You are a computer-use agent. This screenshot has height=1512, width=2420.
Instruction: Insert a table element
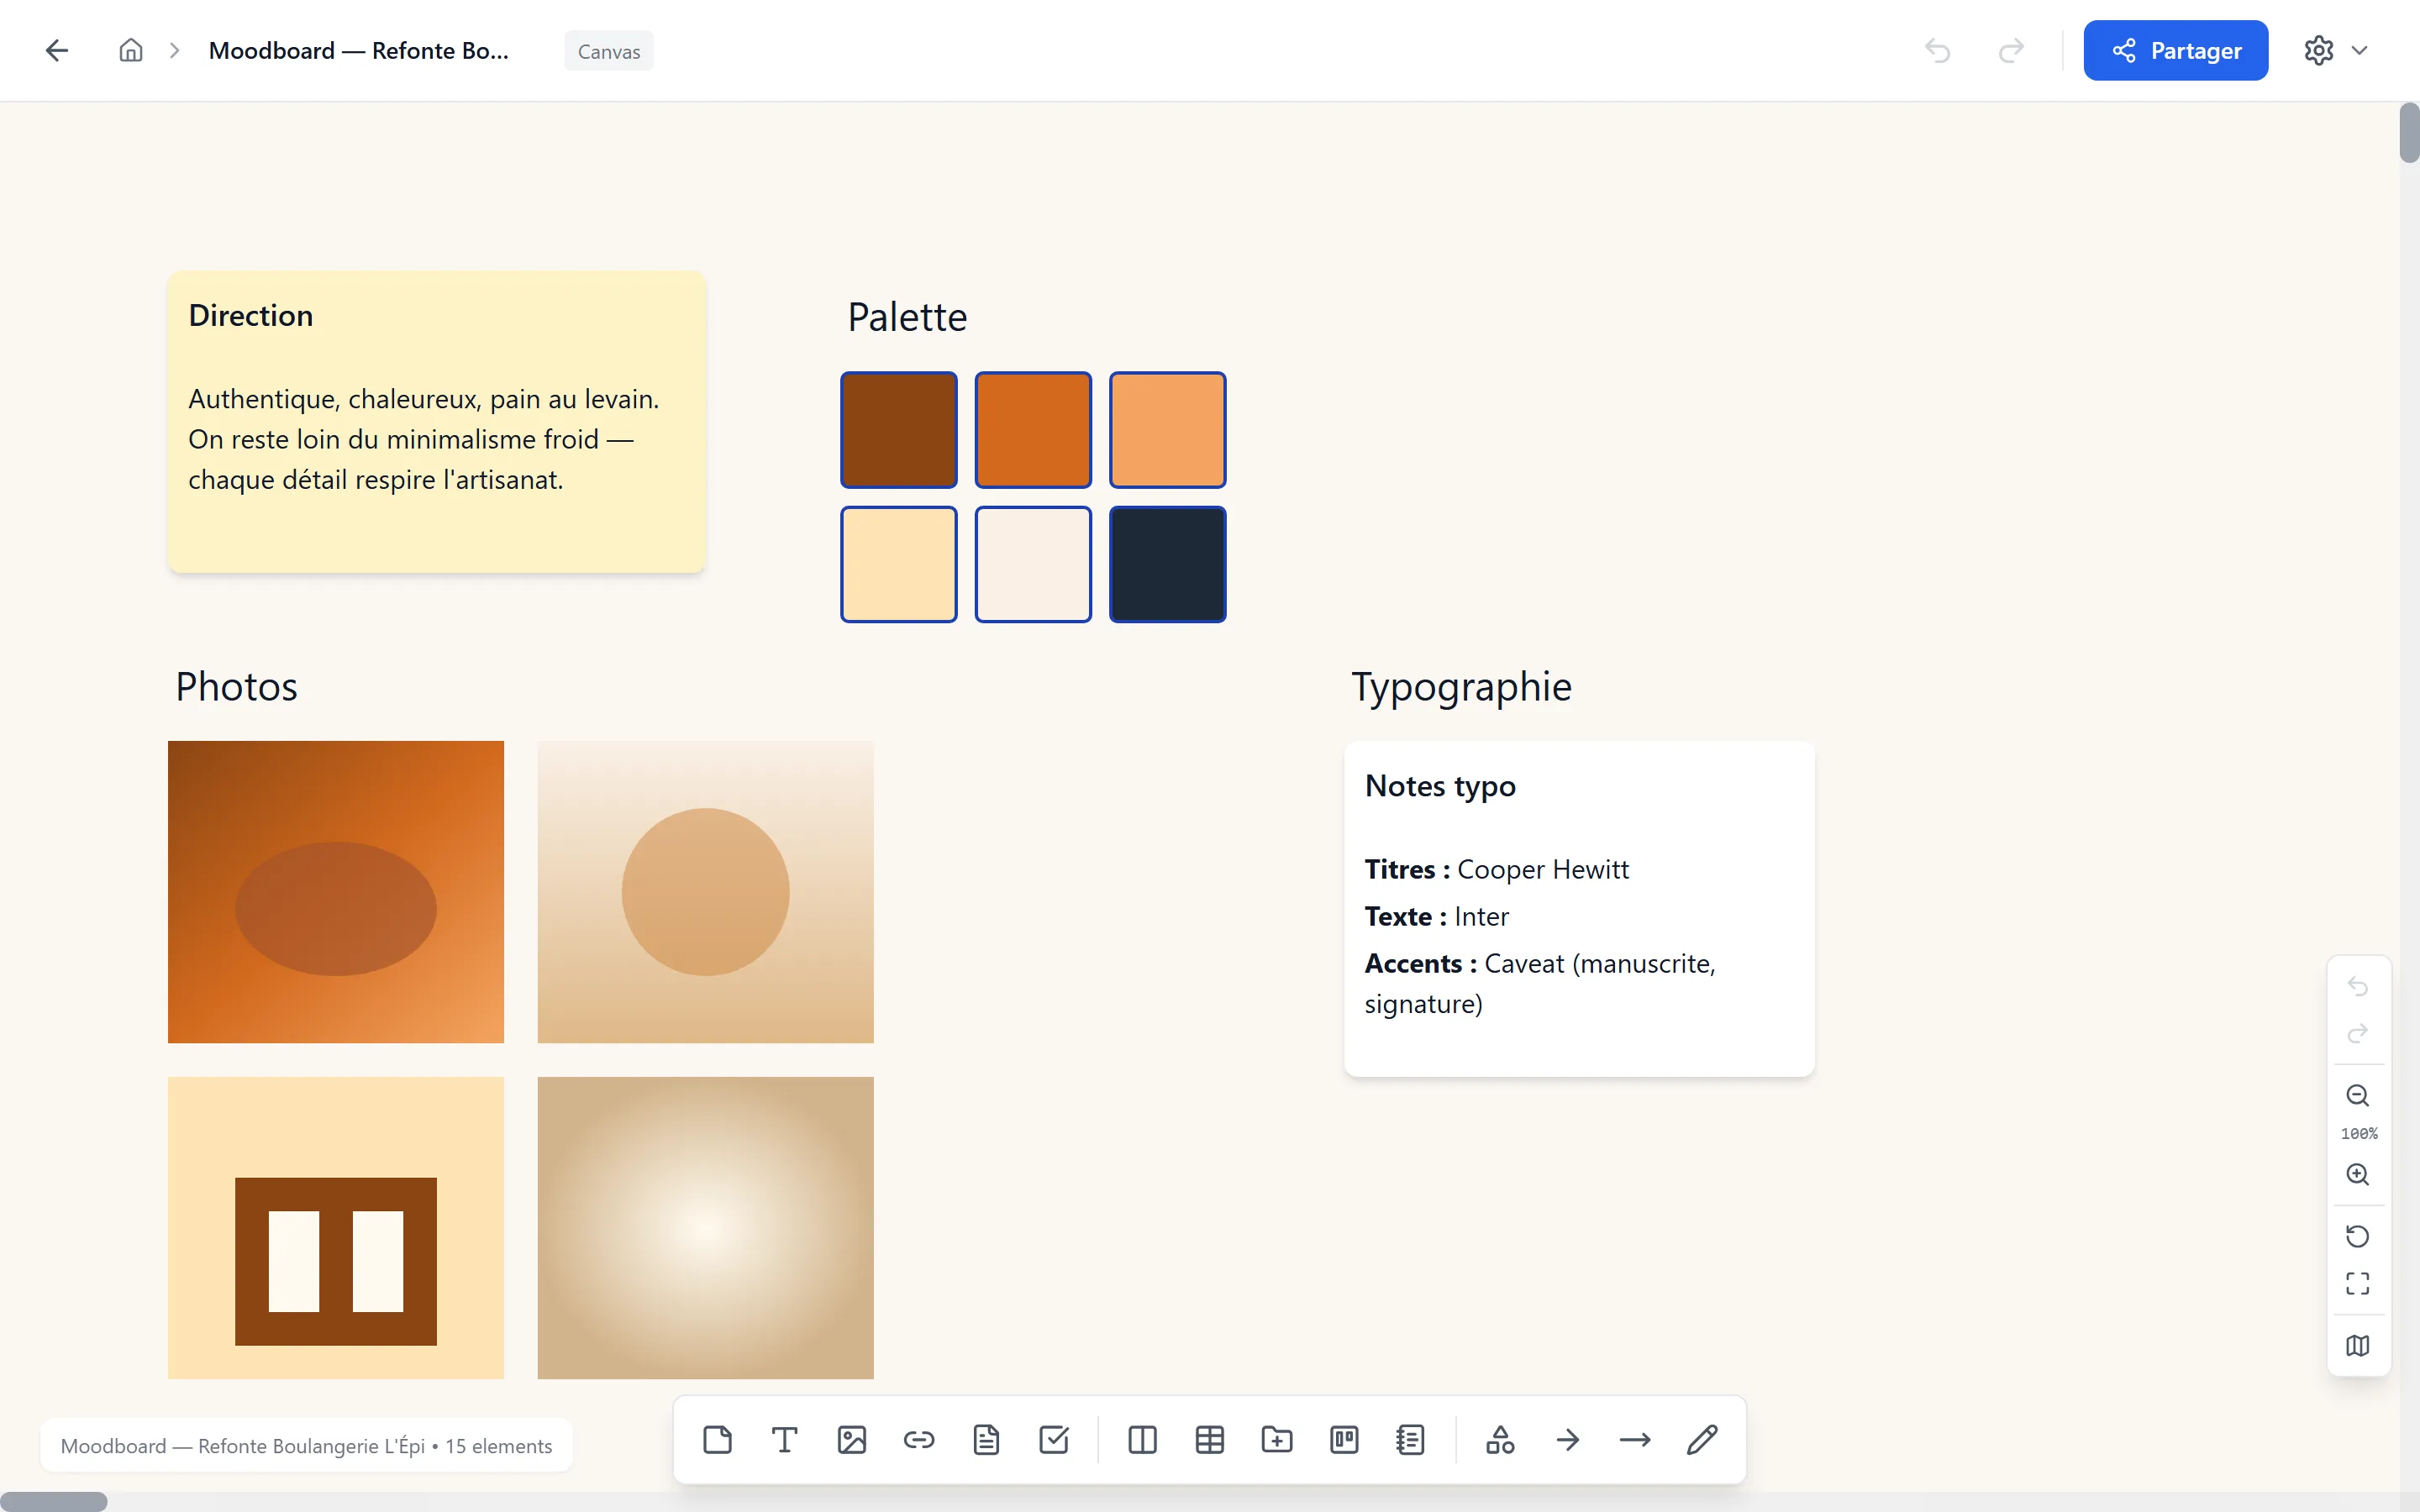pos(1210,1440)
